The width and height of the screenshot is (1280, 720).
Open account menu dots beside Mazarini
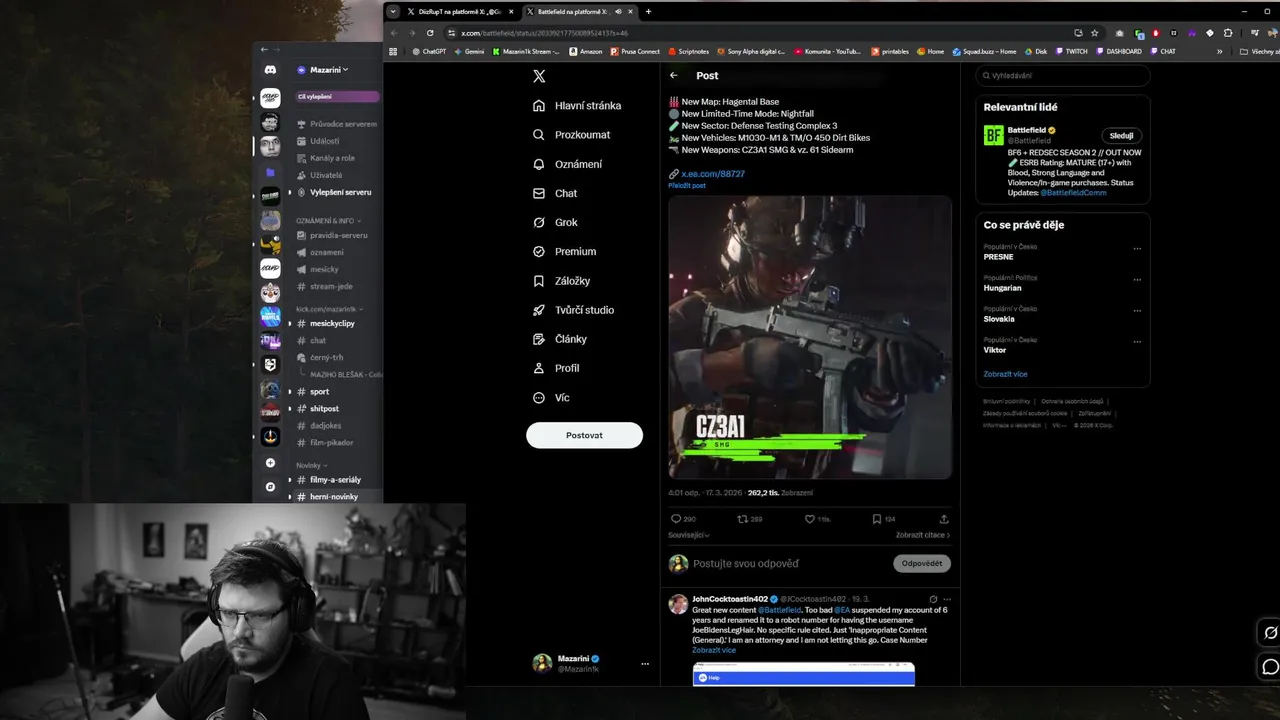click(645, 664)
